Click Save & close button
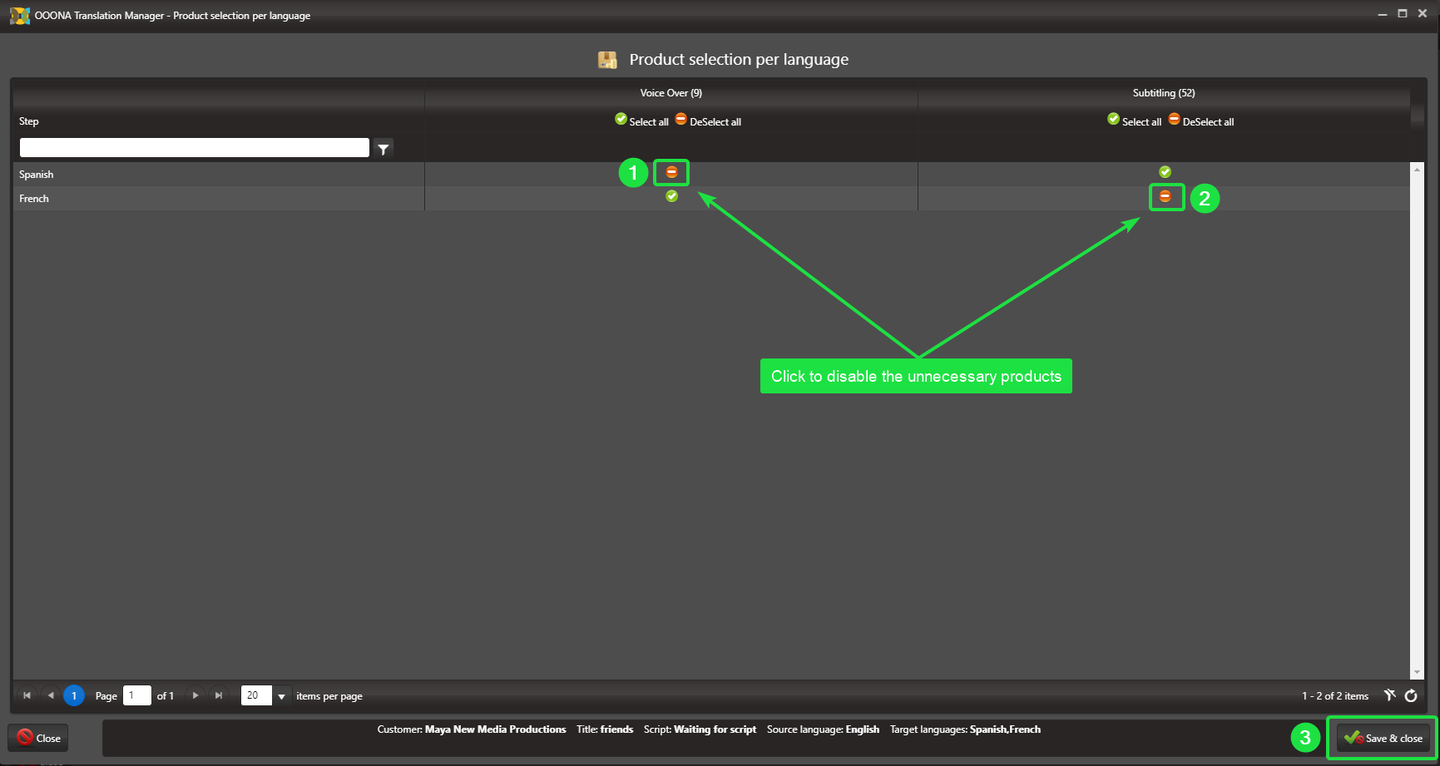Screen dimensions: 1440x766 tap(1383, 738)
